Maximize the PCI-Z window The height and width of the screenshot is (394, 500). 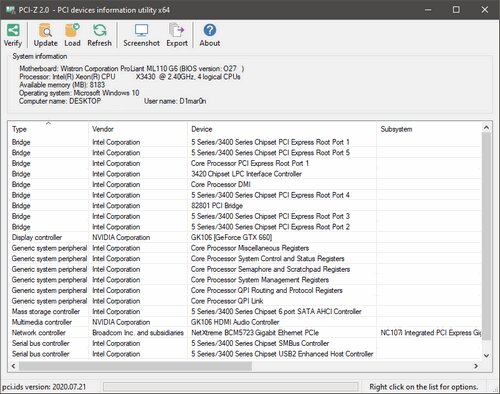click(x=456, y=10)
